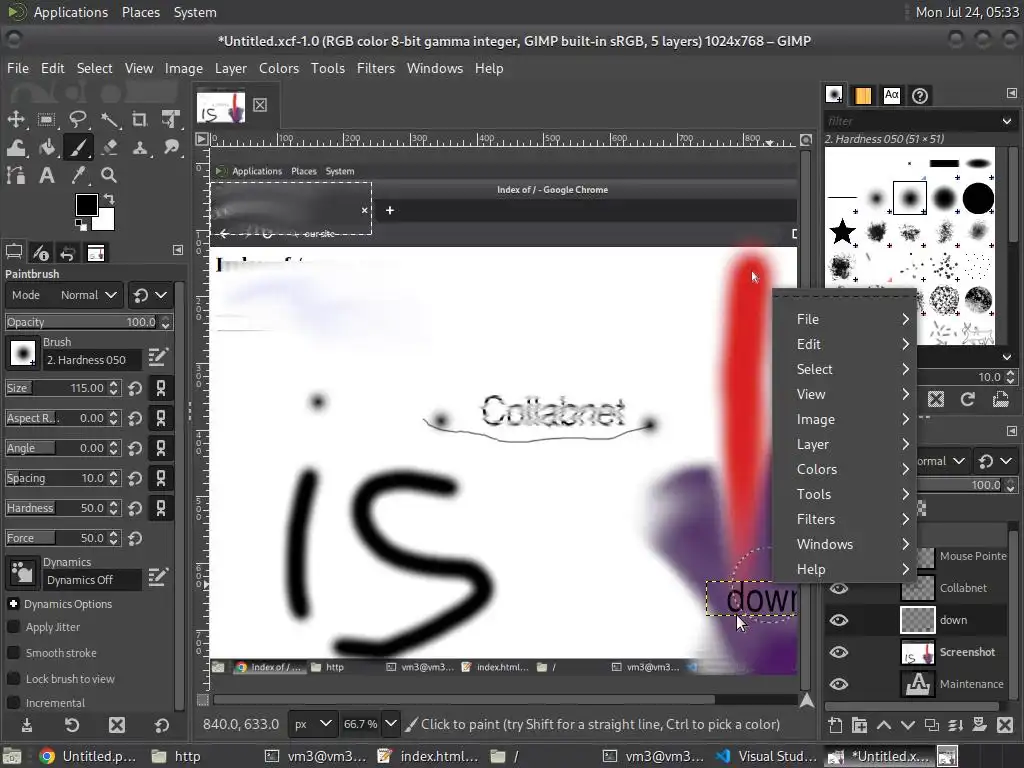Reset the brush Size to default

[135, 389]
